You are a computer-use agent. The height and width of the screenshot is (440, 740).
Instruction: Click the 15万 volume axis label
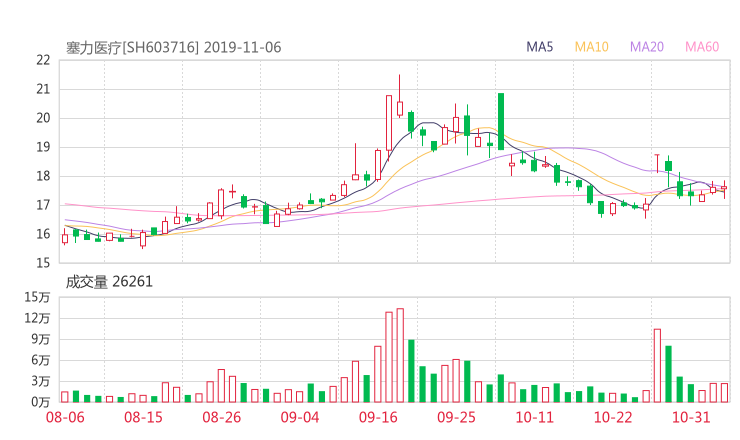coord(37,297)
